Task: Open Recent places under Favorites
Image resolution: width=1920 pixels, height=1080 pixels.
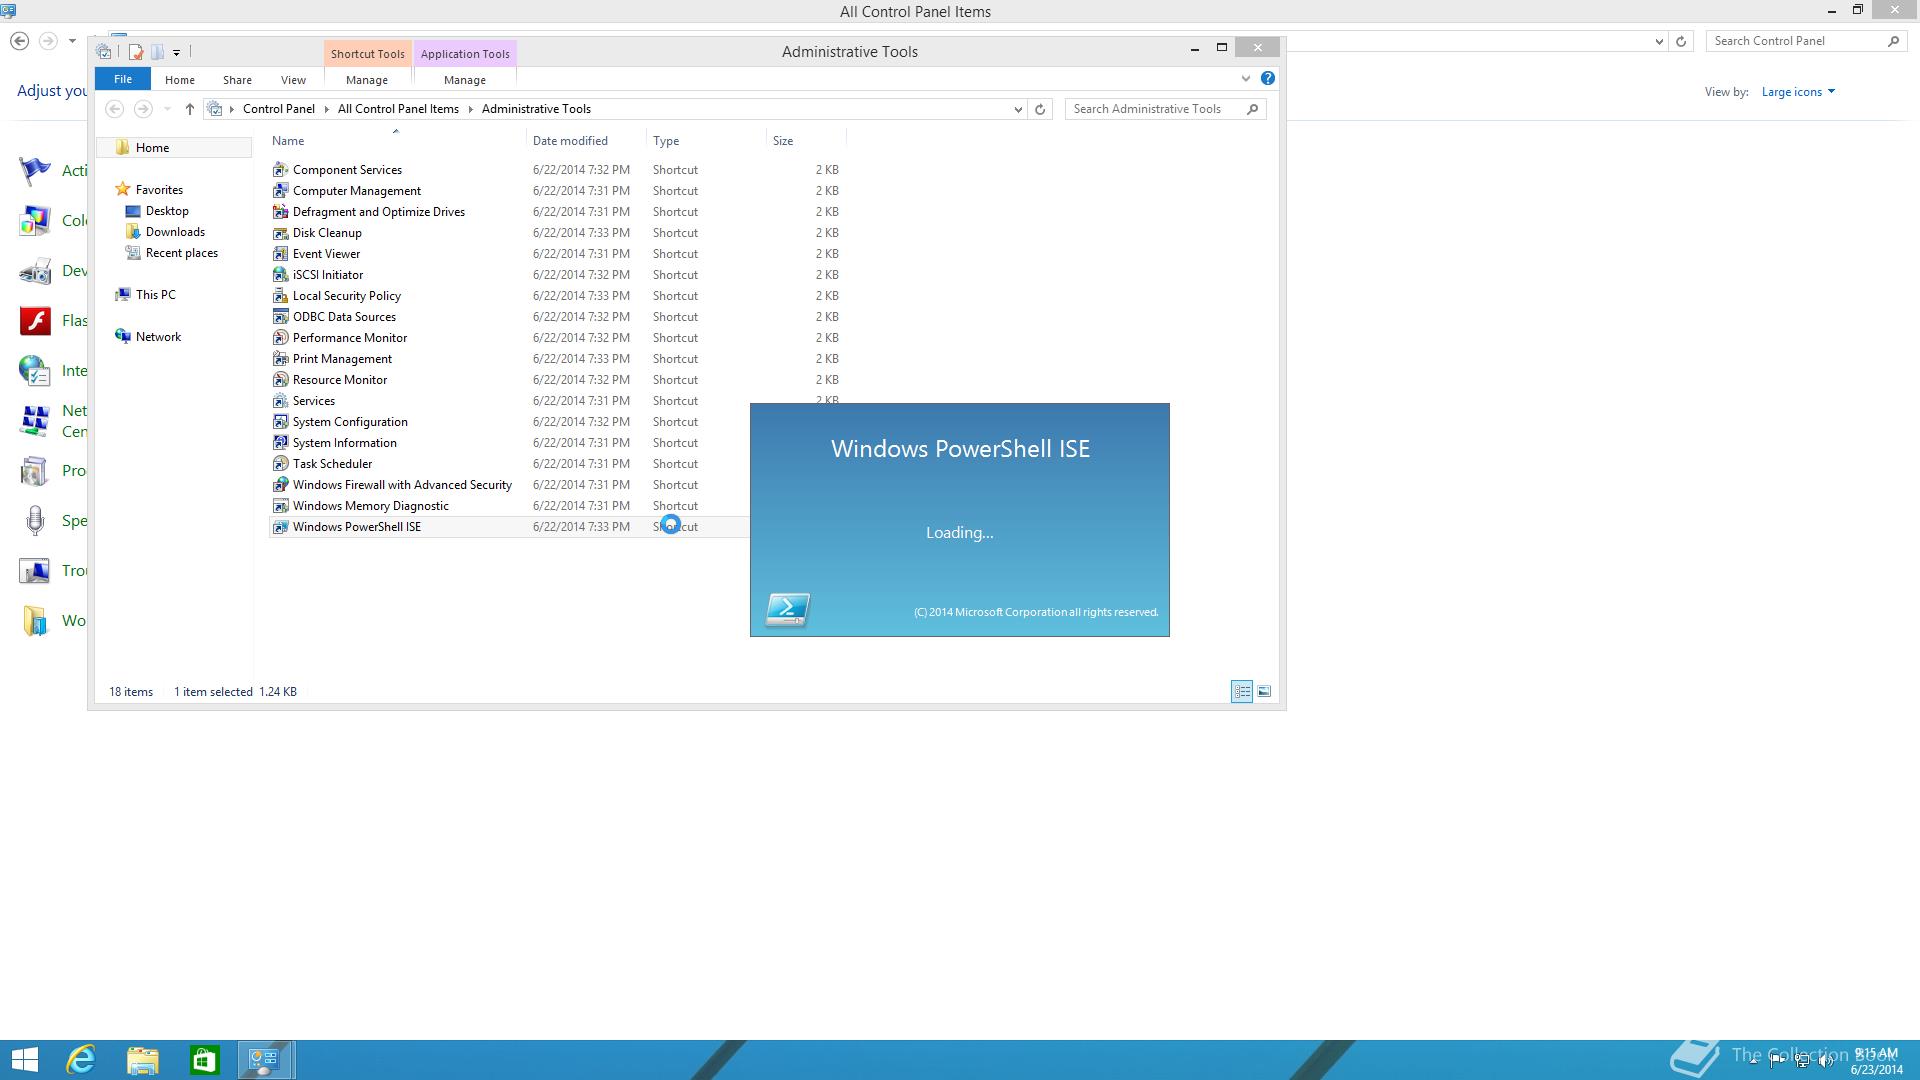Action: click(x=181, y=253)
